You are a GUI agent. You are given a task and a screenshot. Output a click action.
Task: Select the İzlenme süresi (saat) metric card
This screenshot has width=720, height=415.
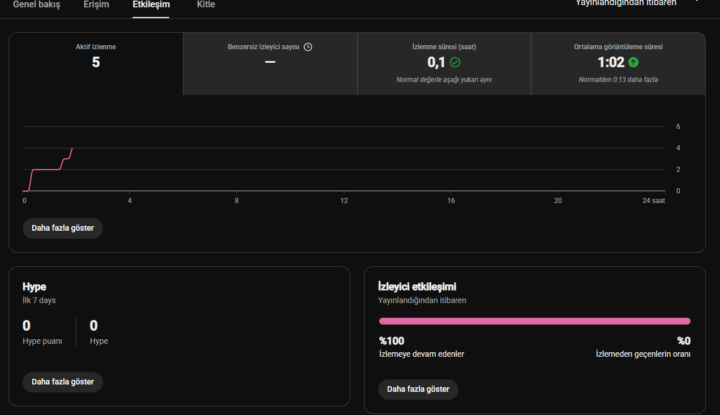[444, 64]
